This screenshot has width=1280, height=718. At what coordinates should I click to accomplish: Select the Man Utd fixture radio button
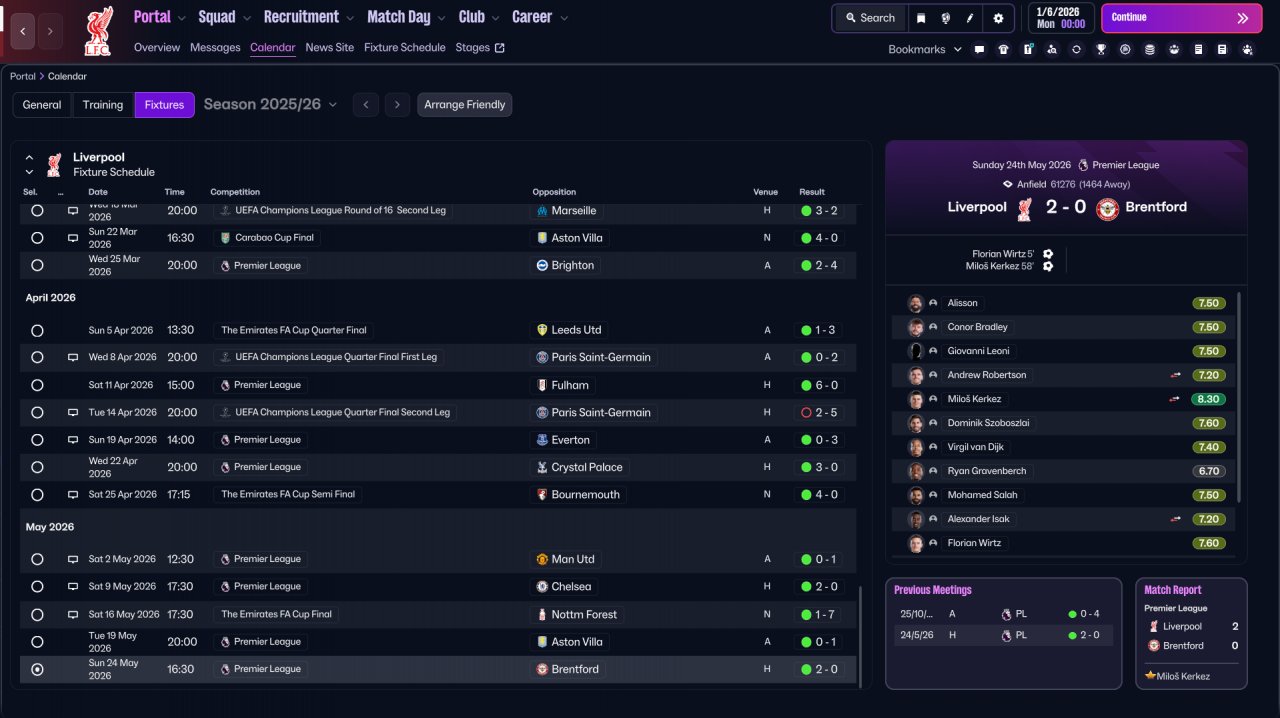(x=37, y=559)
